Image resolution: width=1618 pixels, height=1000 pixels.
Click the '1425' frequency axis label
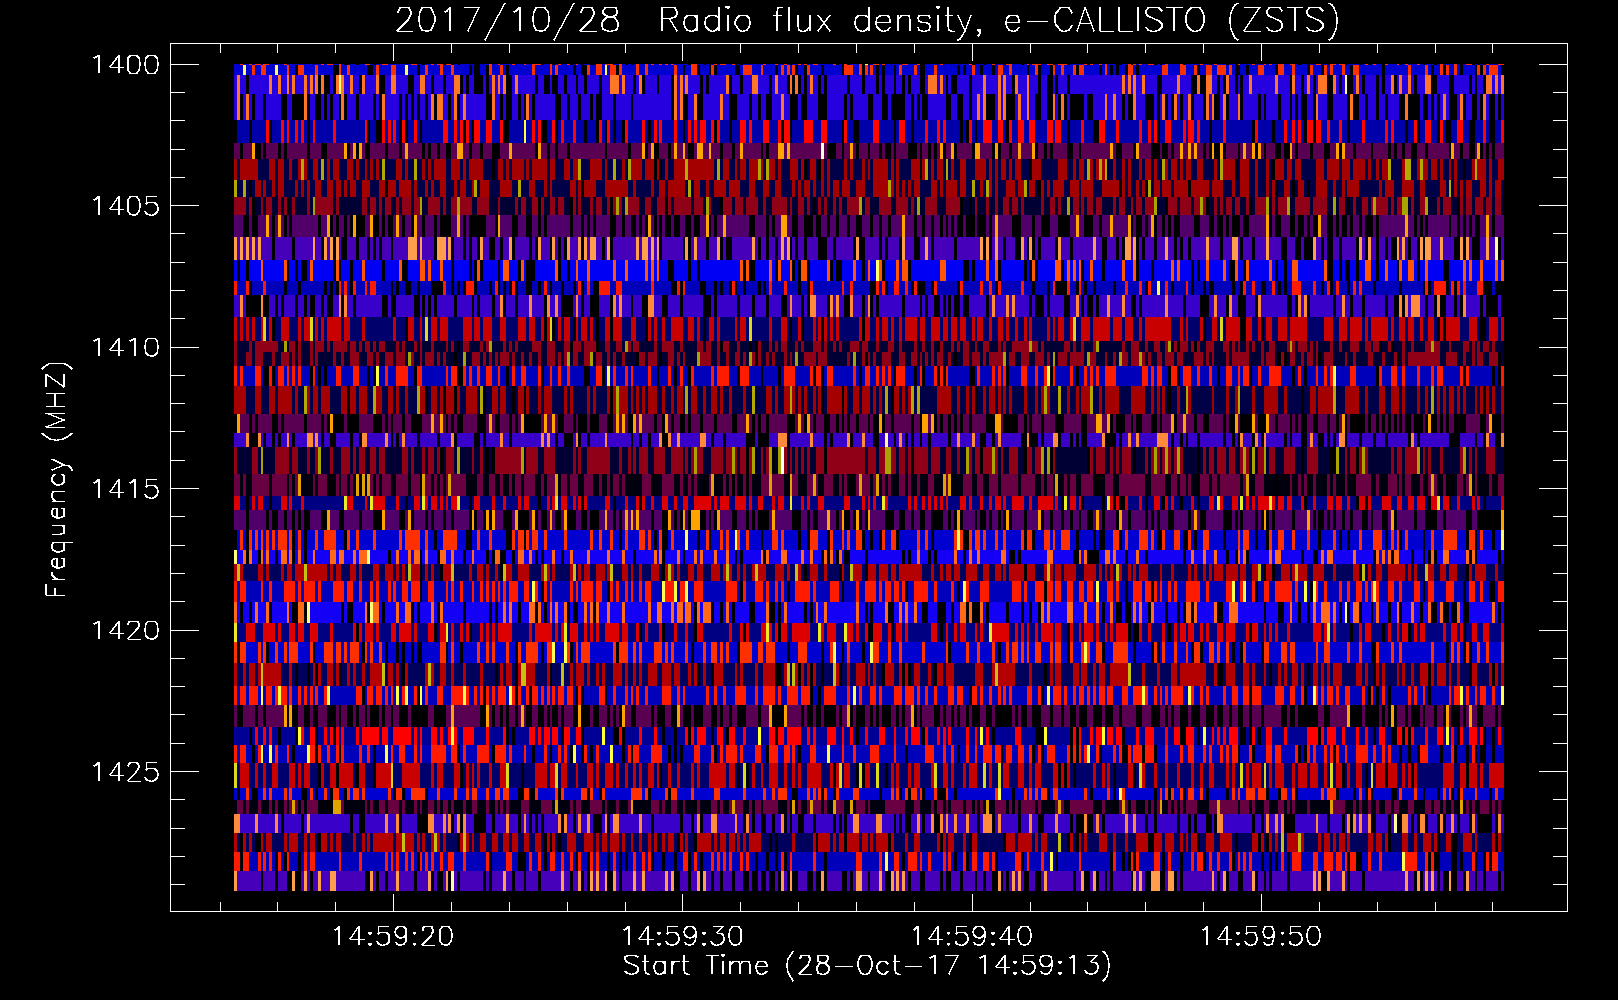[x=125, y=772]
